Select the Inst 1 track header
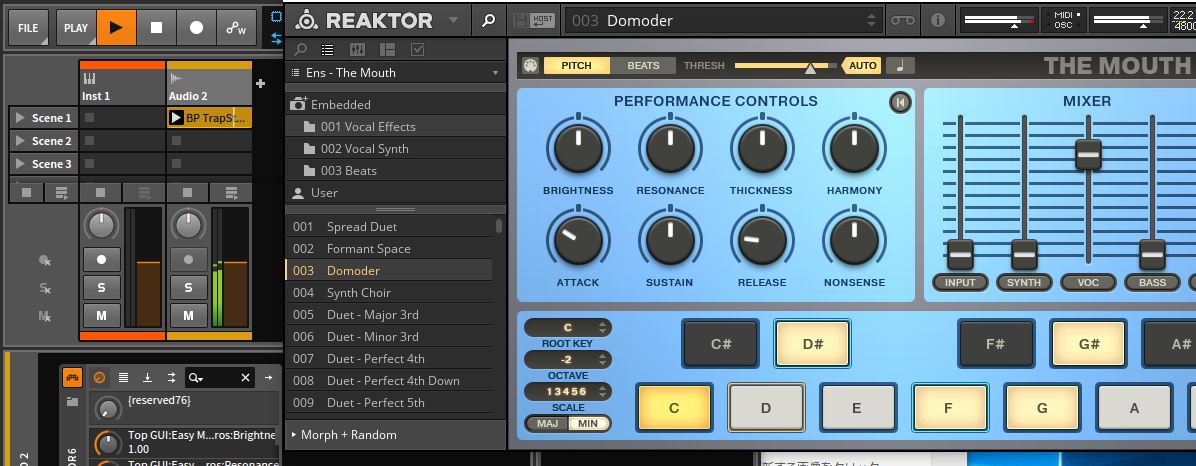The height and width of the screenshot is (466, 1196). click(122, 86)
